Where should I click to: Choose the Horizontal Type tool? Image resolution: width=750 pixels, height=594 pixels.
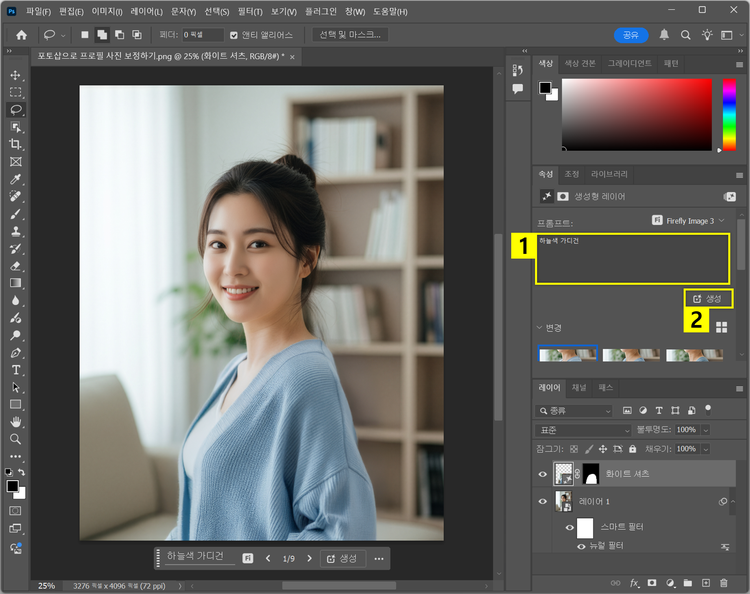[x=15, y=370]
